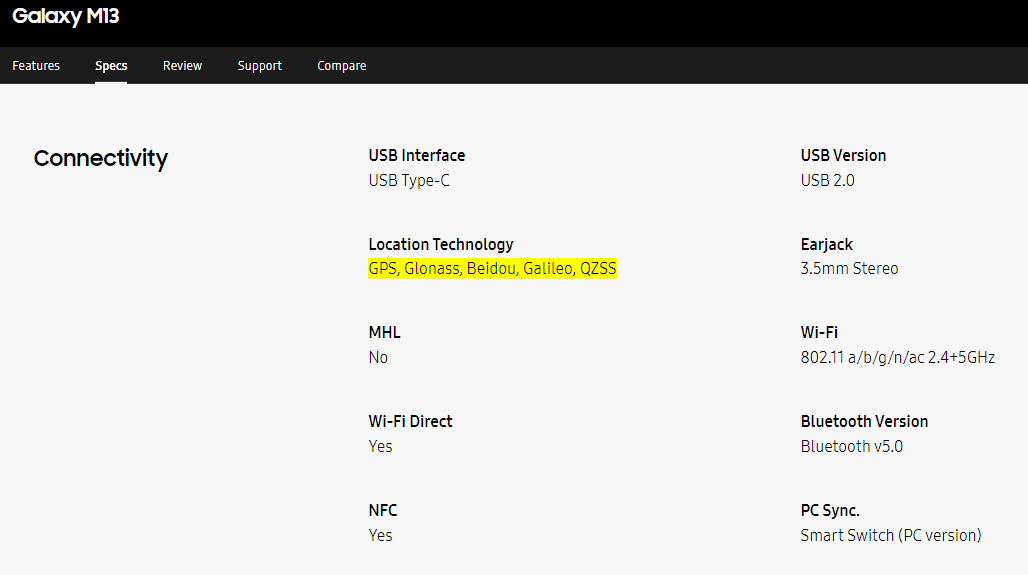This screenshot has width=1028, height=575.
Task: Click the MHL label
Action: pos(384,332)
